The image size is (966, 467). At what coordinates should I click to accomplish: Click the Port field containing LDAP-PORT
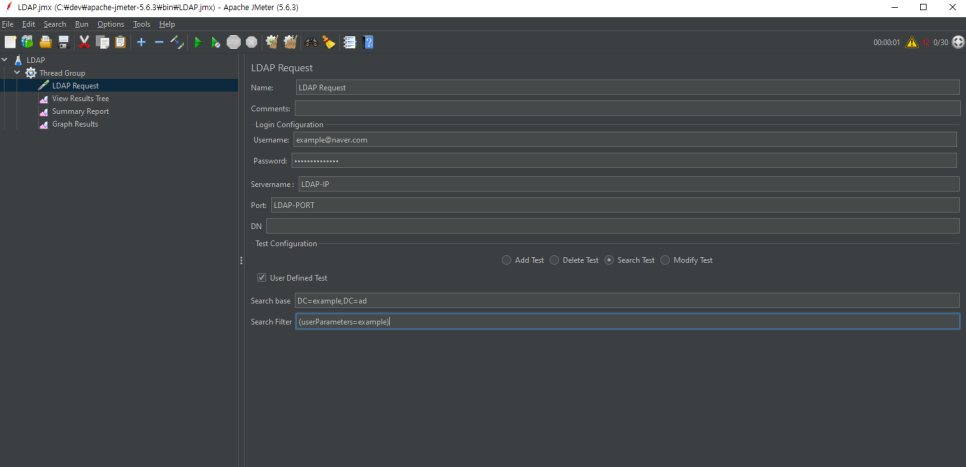coord(615,205)
